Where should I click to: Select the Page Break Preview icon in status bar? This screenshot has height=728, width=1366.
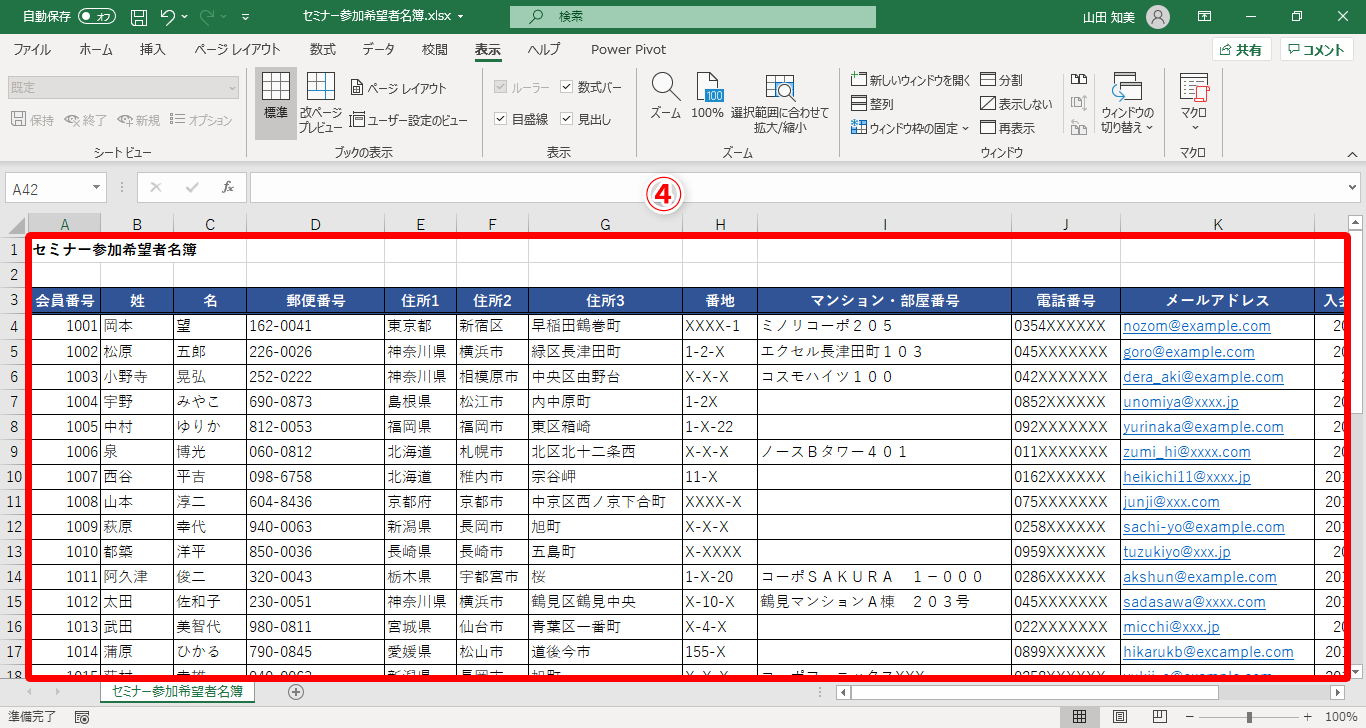point(1160,717)
